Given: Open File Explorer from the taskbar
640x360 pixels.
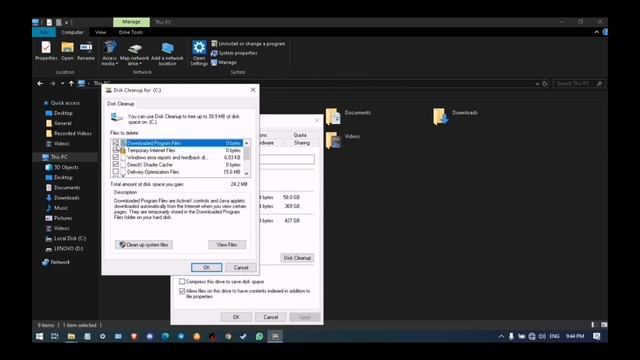Looking at the screenshot, I should tap(71, 336).
